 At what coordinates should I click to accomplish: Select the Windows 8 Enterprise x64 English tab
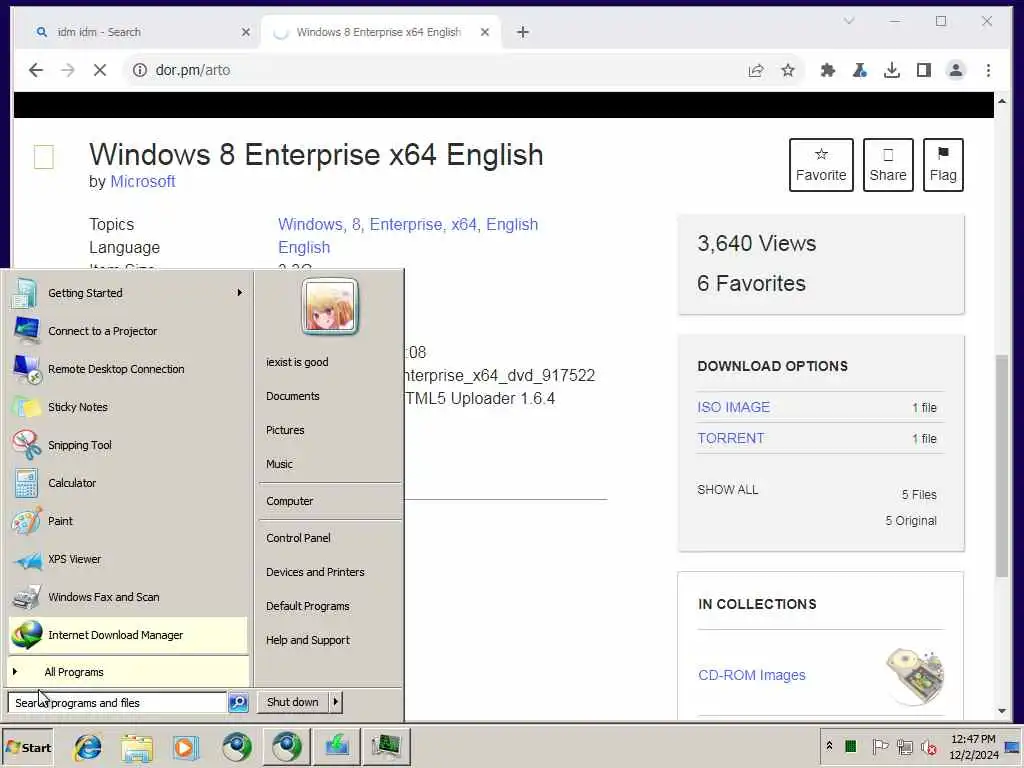[x=379, y=32]
